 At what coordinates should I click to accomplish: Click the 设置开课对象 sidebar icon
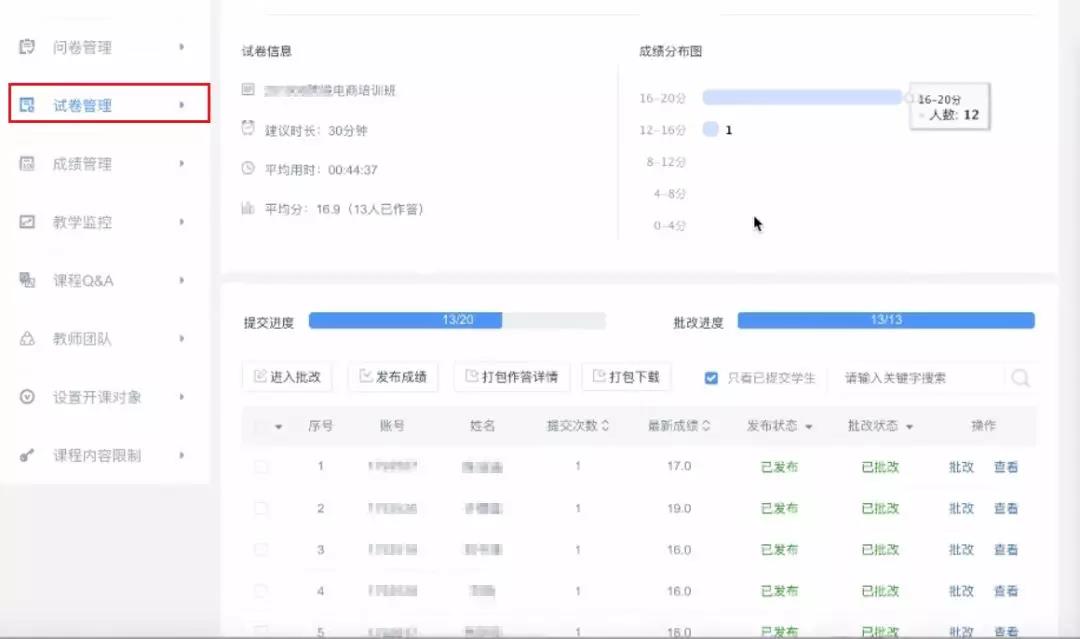click(27, 397)
